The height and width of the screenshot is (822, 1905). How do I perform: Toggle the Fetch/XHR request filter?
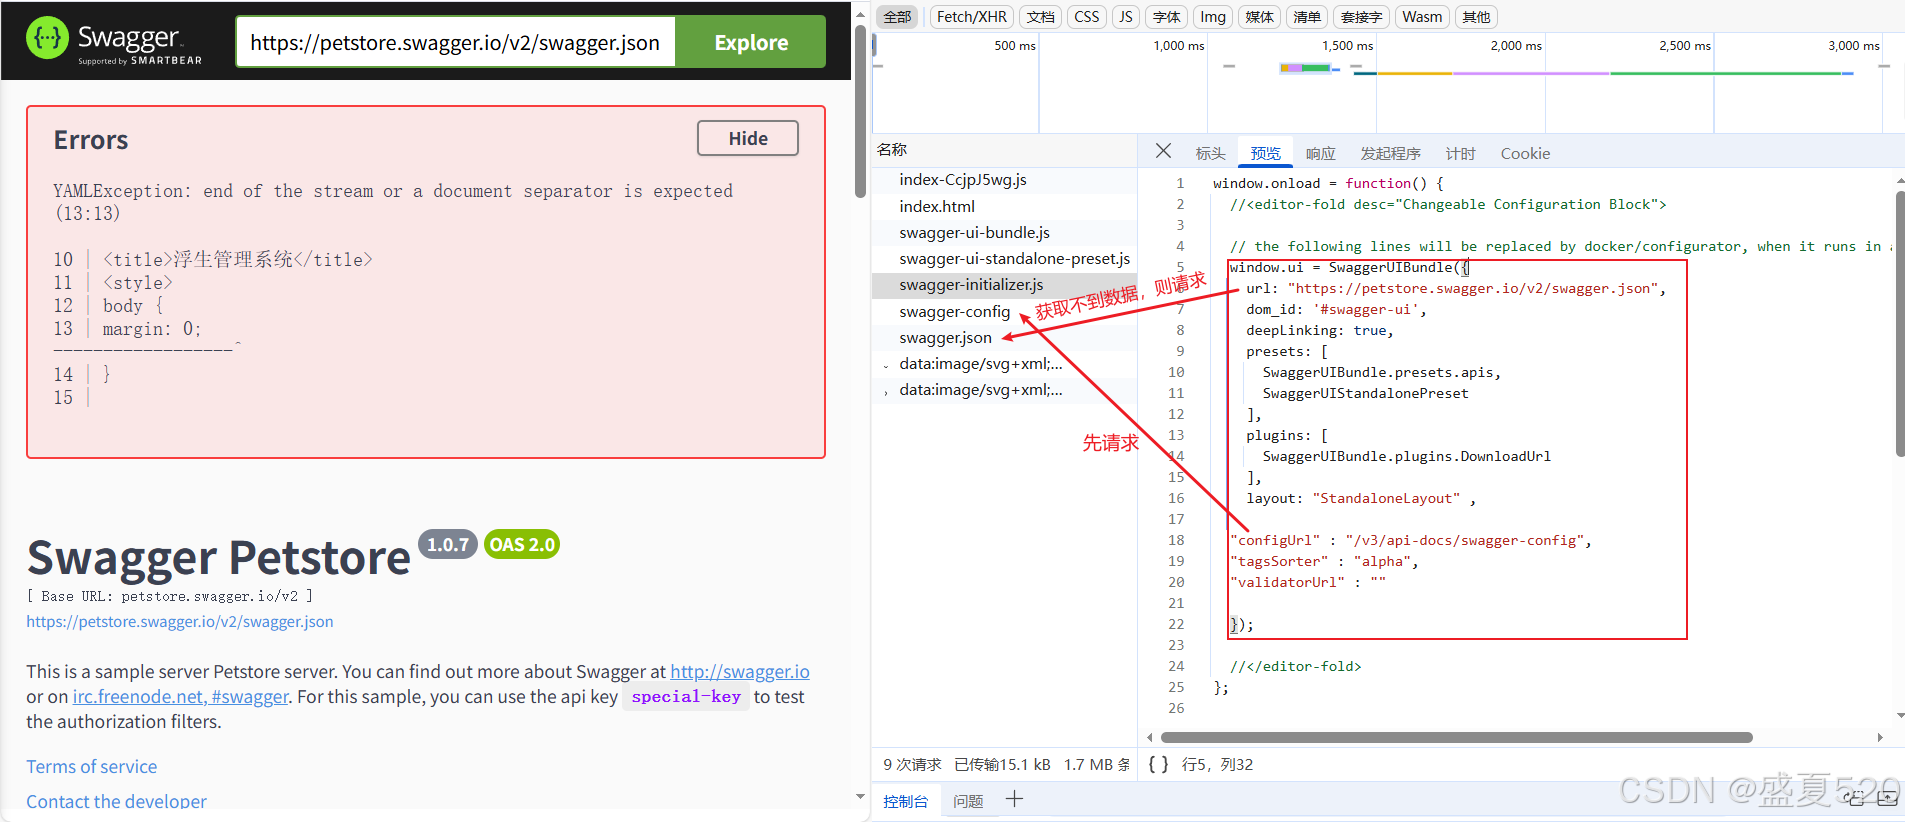coord(971,17)
